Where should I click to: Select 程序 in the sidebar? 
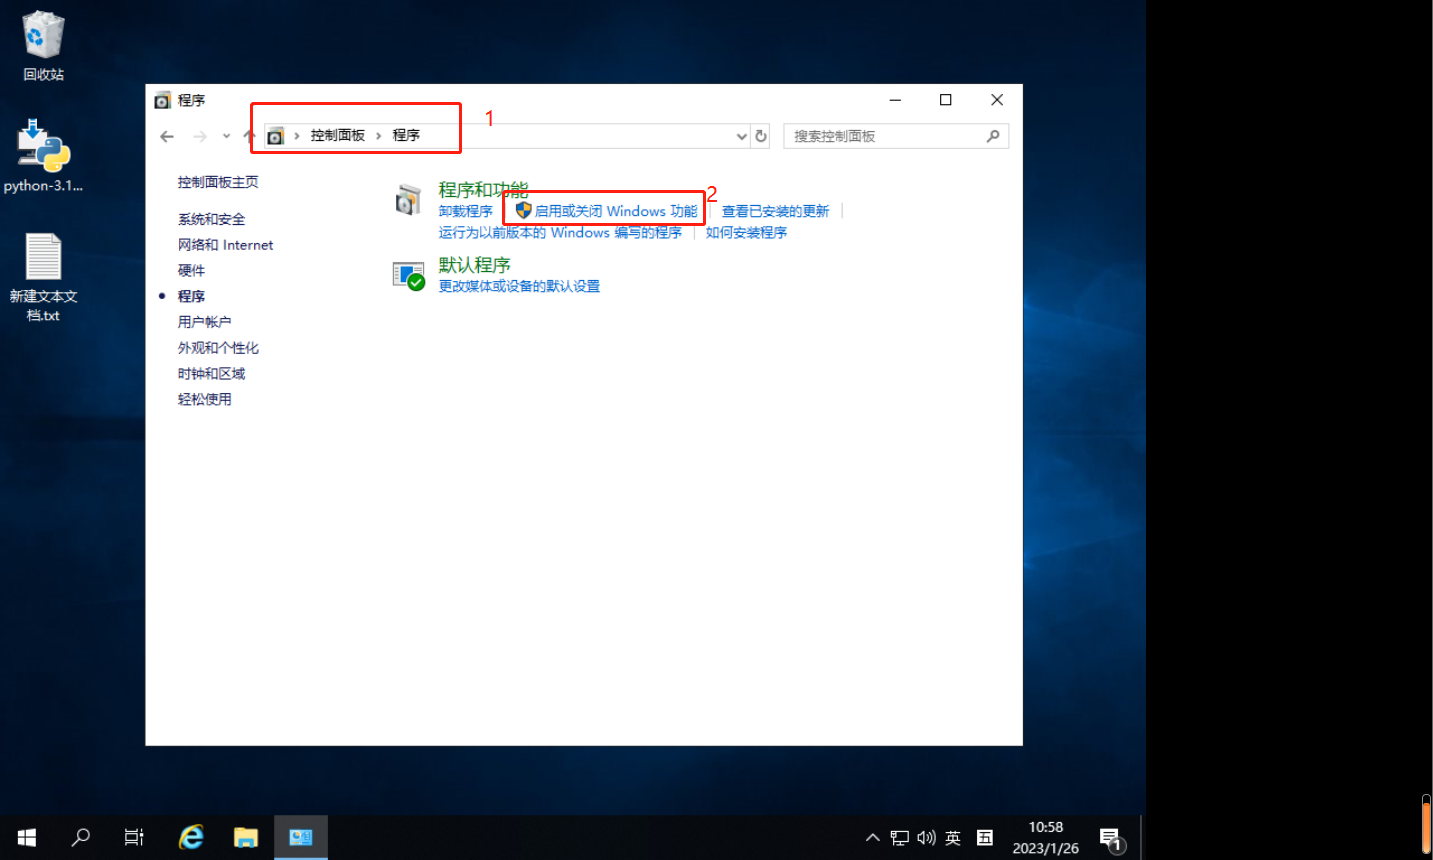coord(191,297)
